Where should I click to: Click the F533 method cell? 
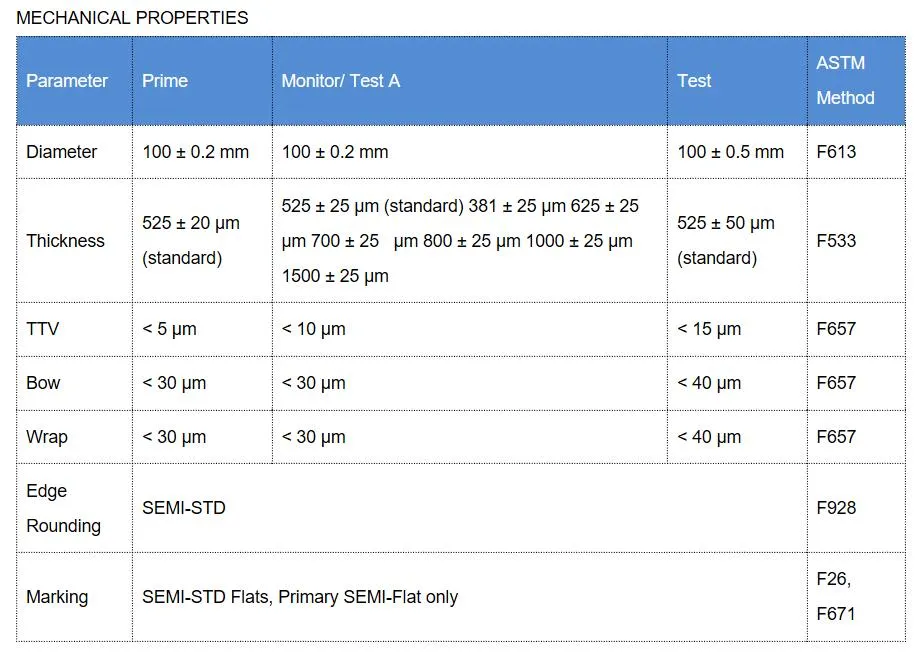coord(836,240)
